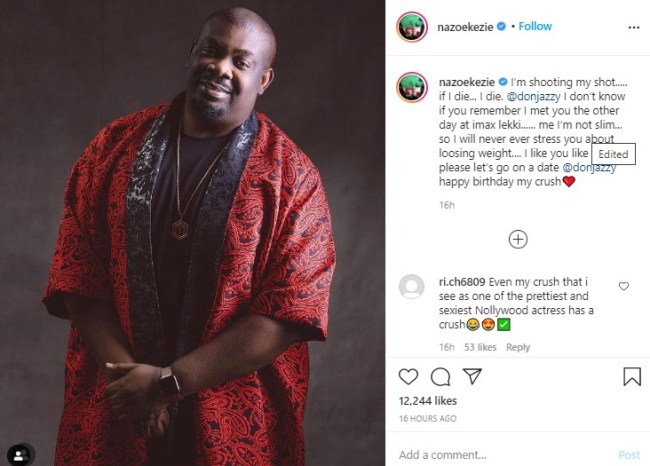Like the post with heart icon
The width and height of the screenshot is (650, 466).
pyautogui.click(x=408, y=377)
